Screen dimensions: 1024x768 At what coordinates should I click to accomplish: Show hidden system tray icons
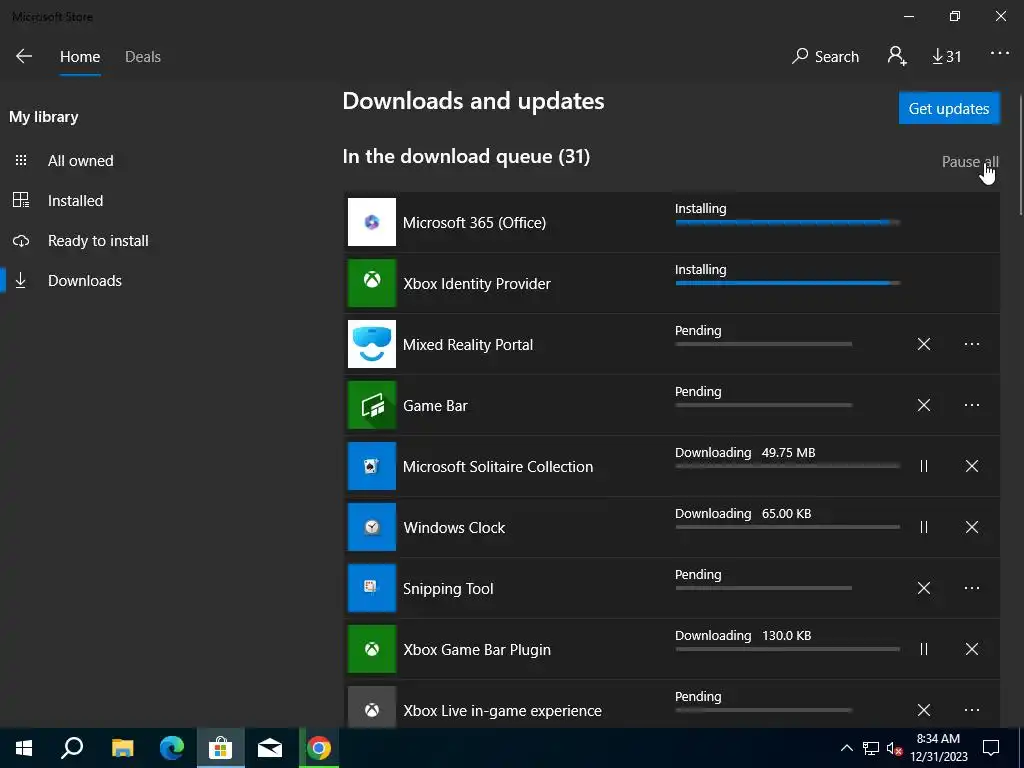tap(846, 748)
